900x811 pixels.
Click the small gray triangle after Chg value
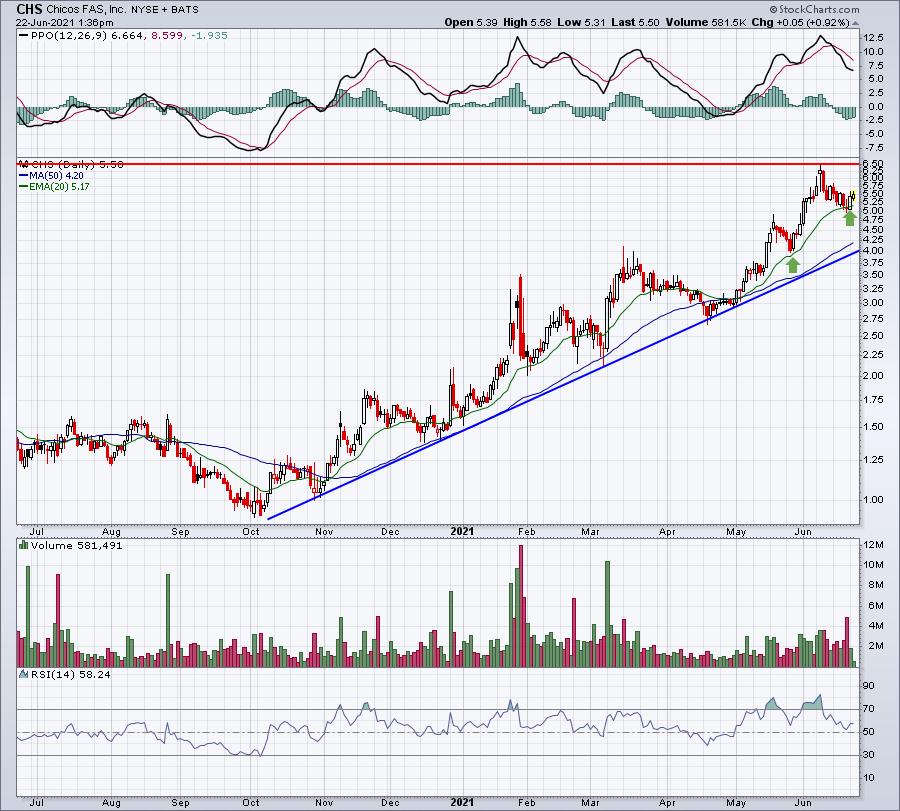coord(855,24)
